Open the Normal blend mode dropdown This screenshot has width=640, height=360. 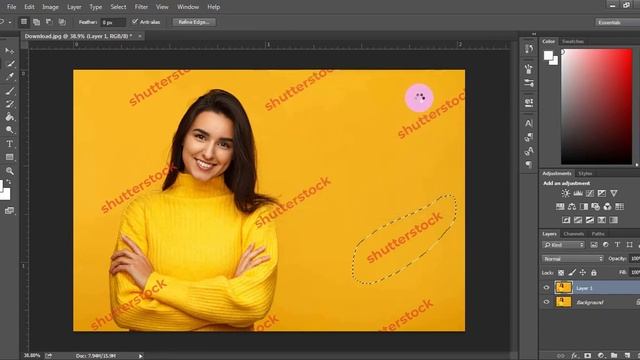(573, 259)
